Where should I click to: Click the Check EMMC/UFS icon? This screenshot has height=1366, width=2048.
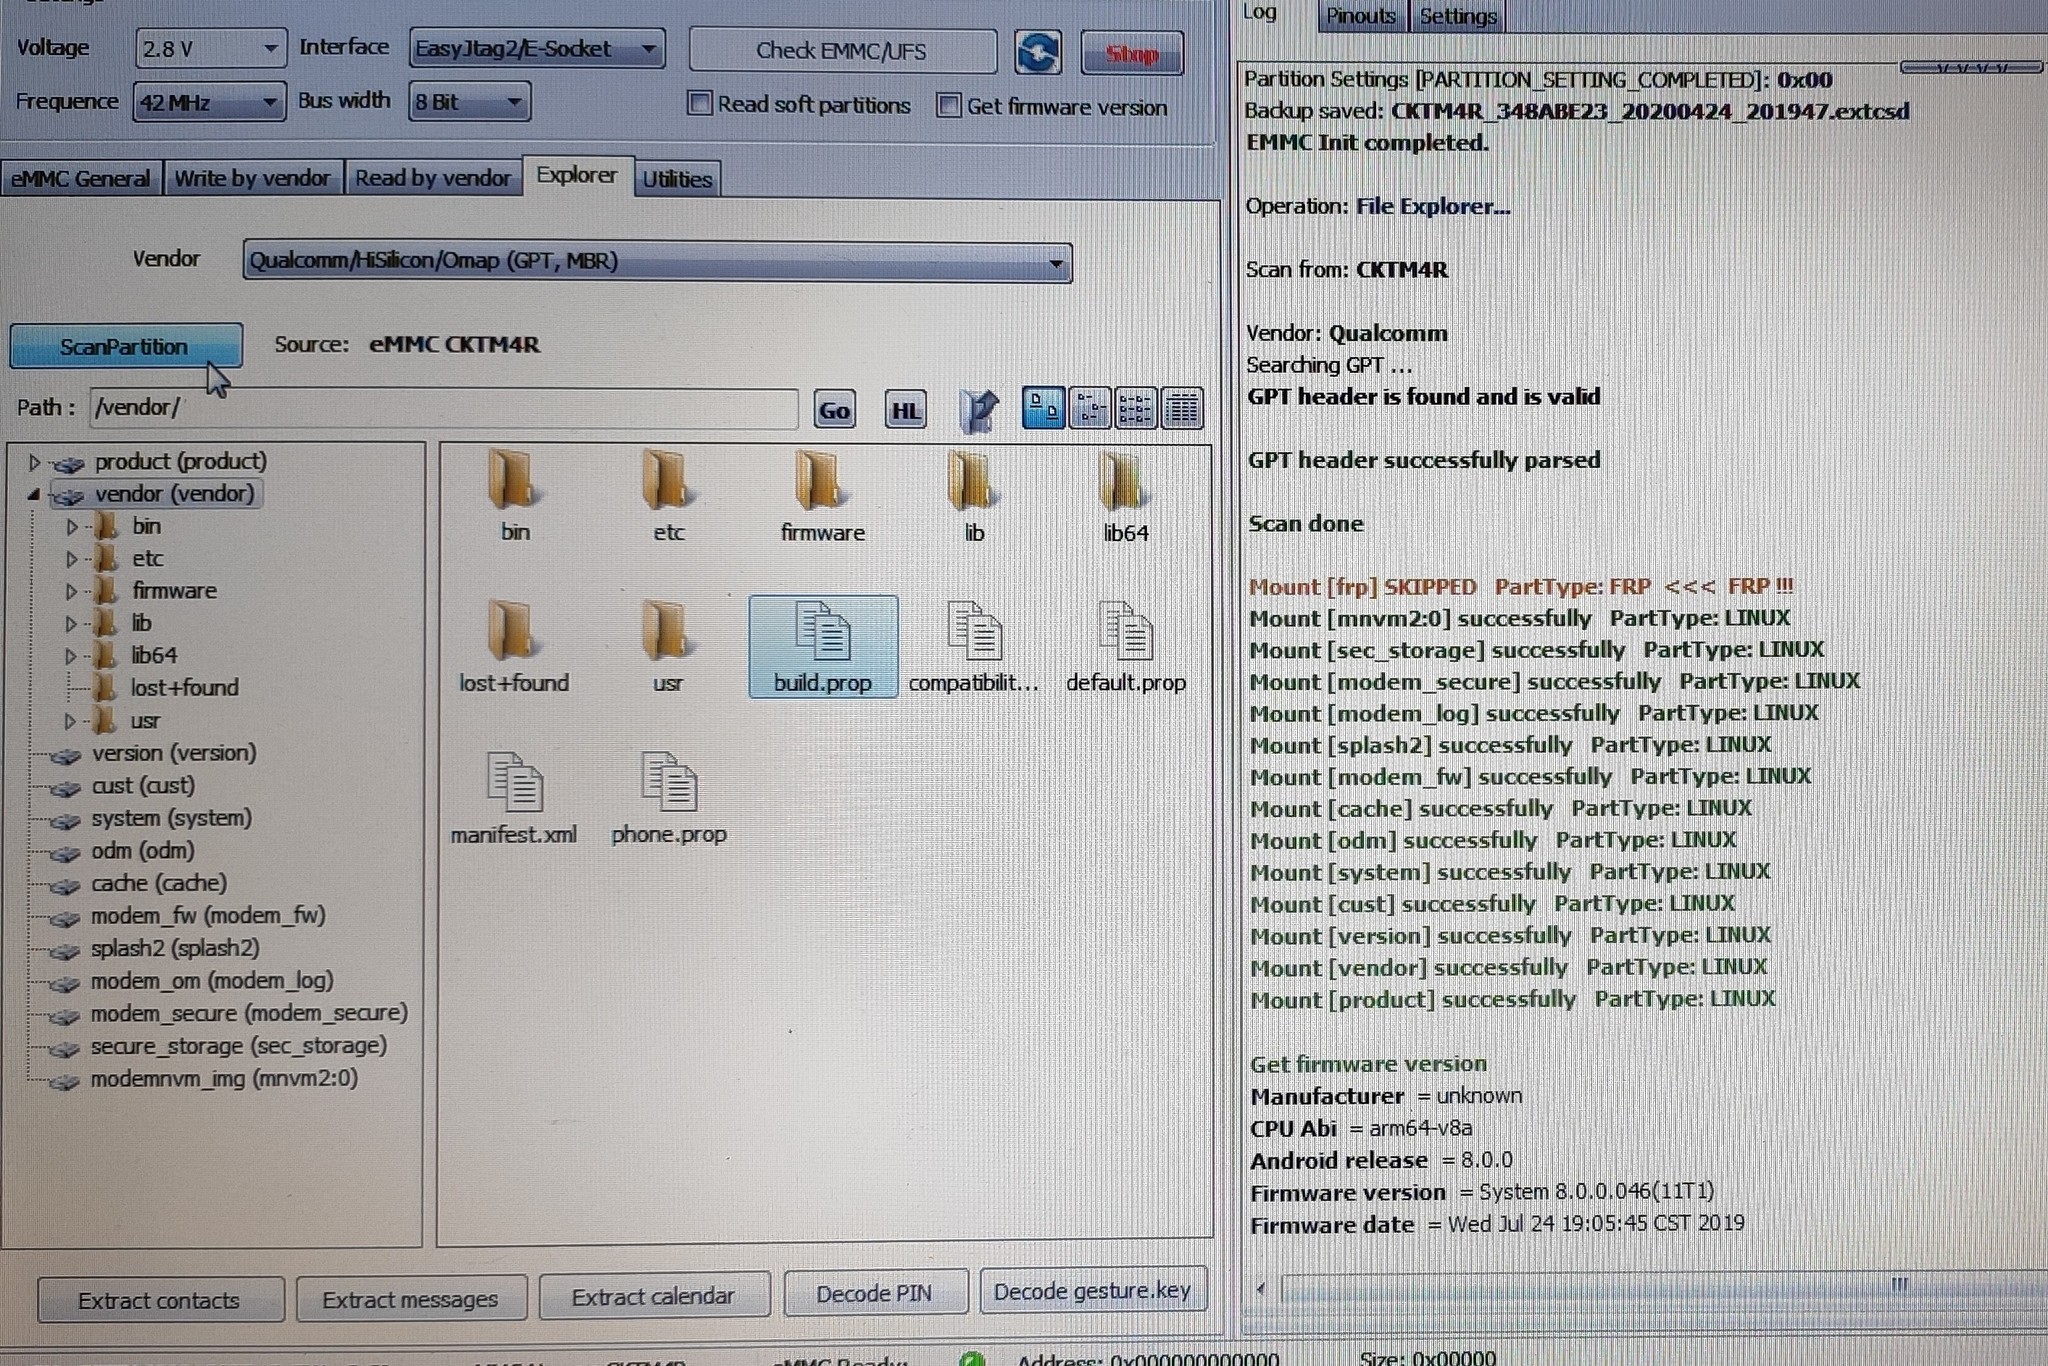(843, 52)
